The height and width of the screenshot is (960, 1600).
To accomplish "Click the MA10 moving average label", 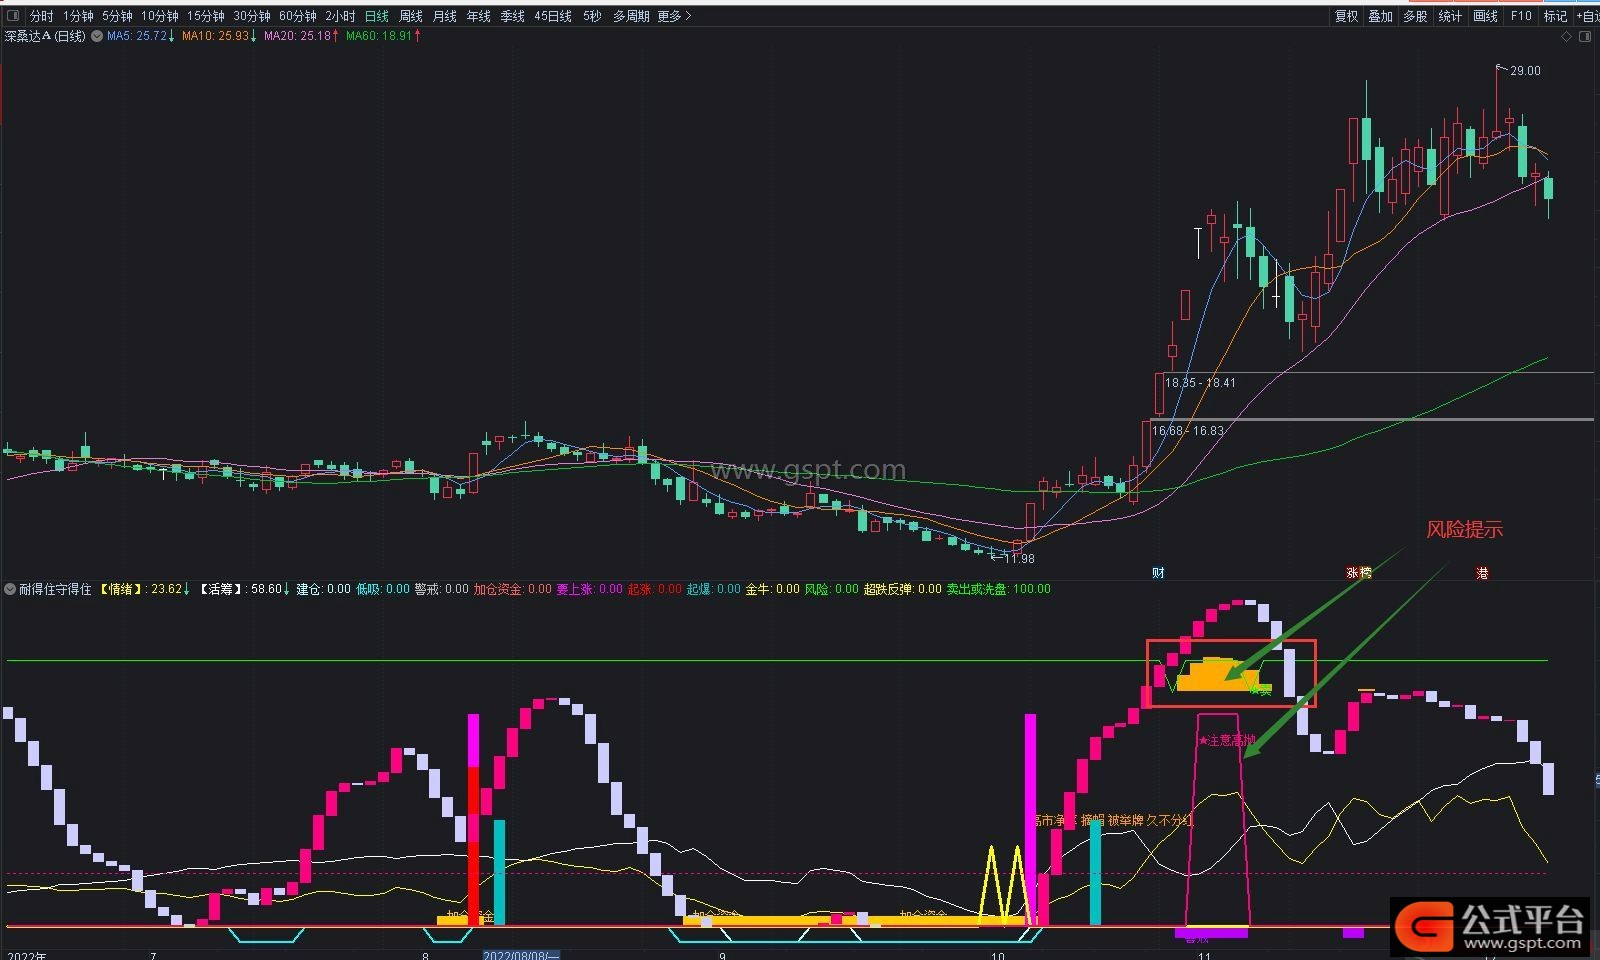I will (219, 36).
